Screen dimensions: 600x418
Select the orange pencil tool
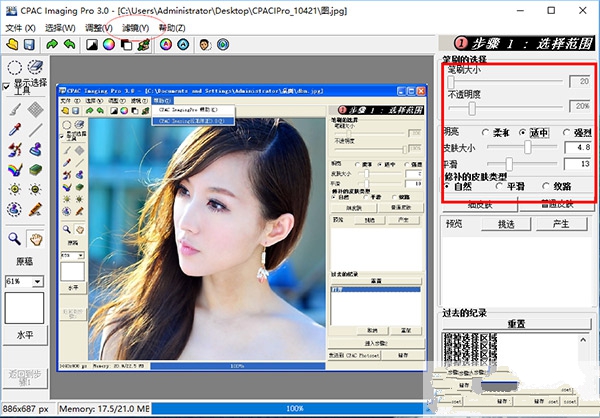tap(35, 209)
